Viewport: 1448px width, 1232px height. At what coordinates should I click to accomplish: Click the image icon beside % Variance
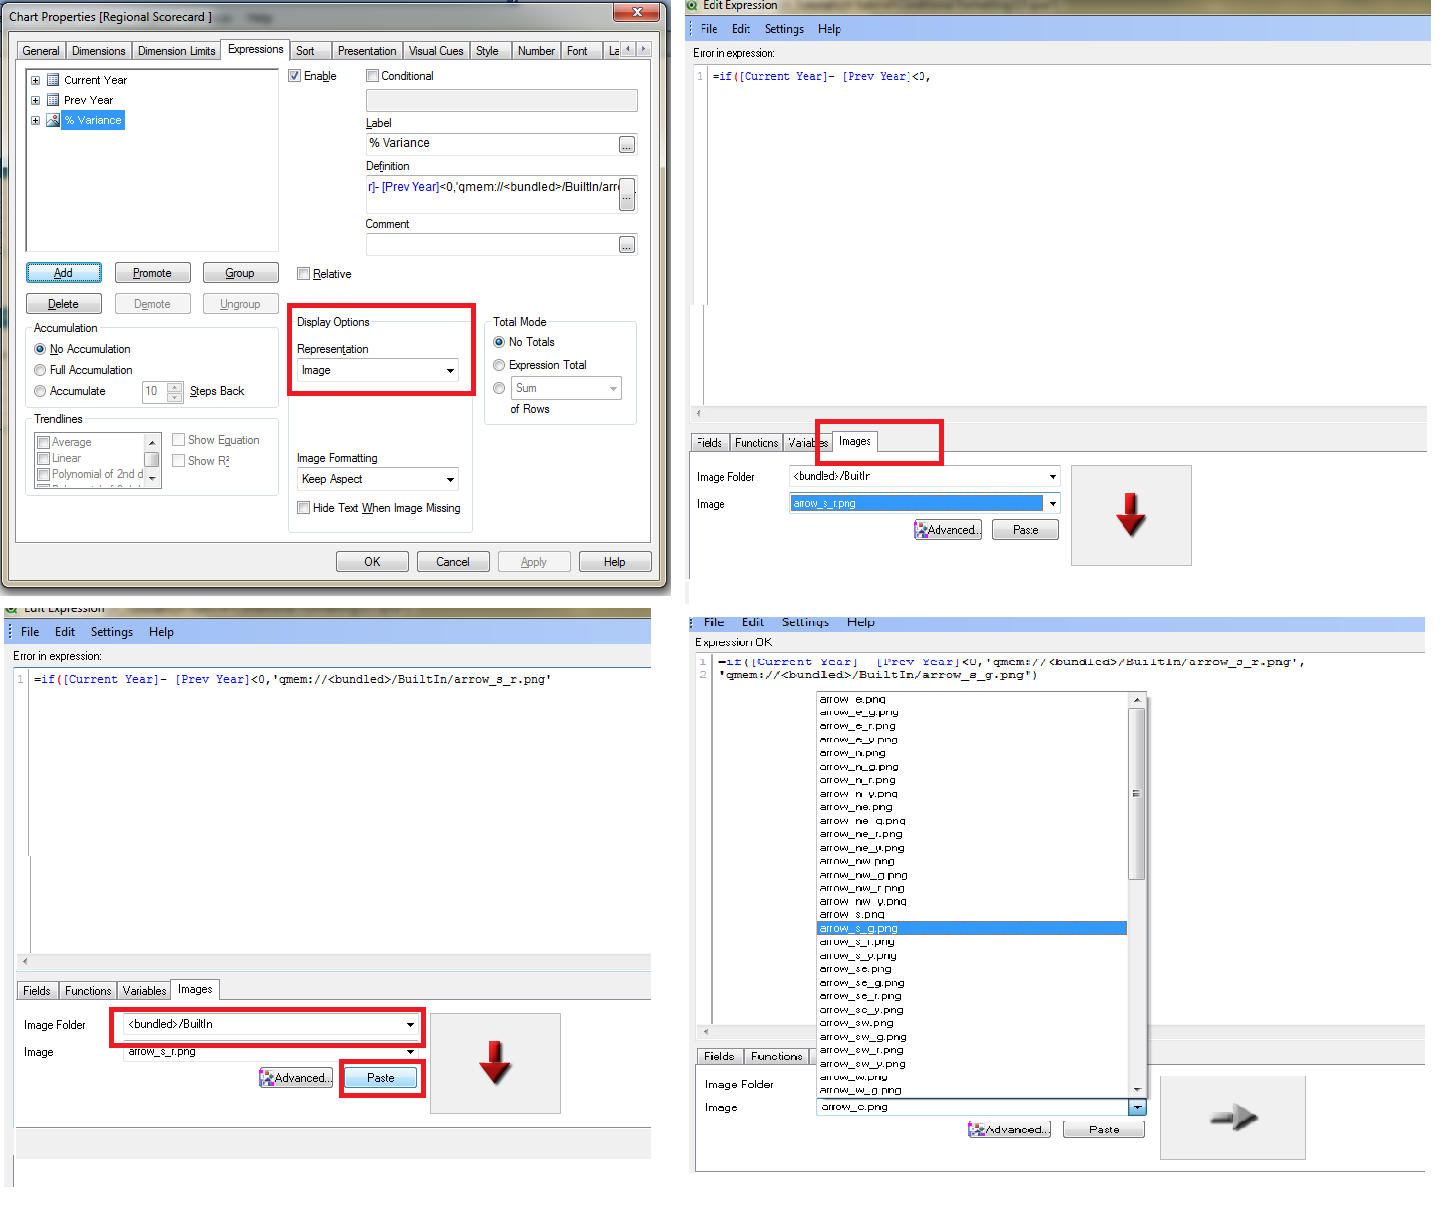point(53,120)
